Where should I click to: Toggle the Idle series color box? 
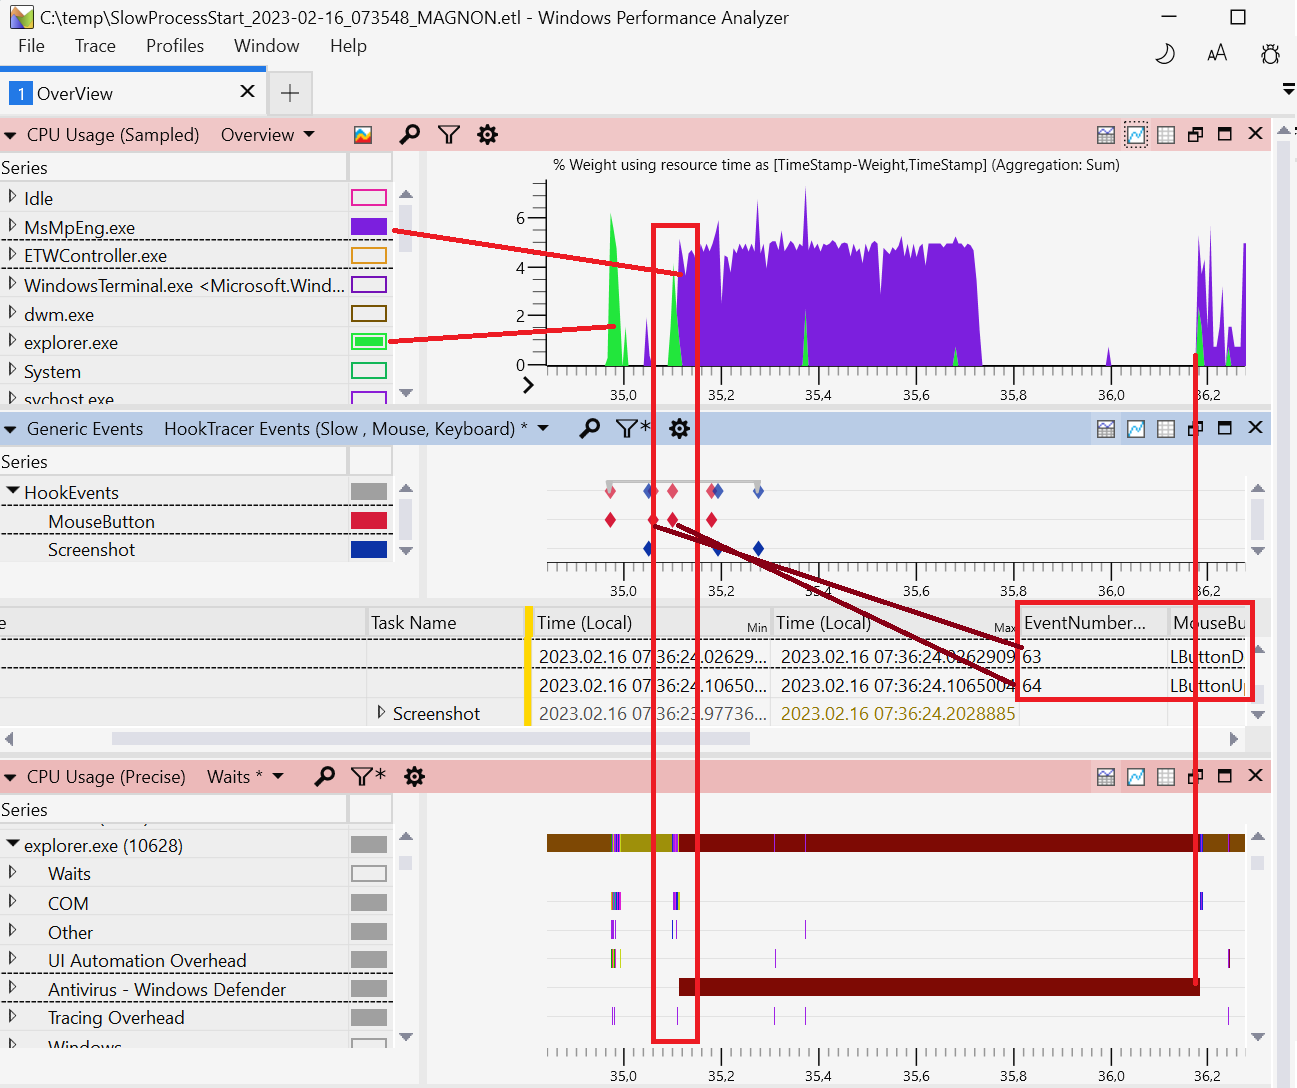[368, 198]
